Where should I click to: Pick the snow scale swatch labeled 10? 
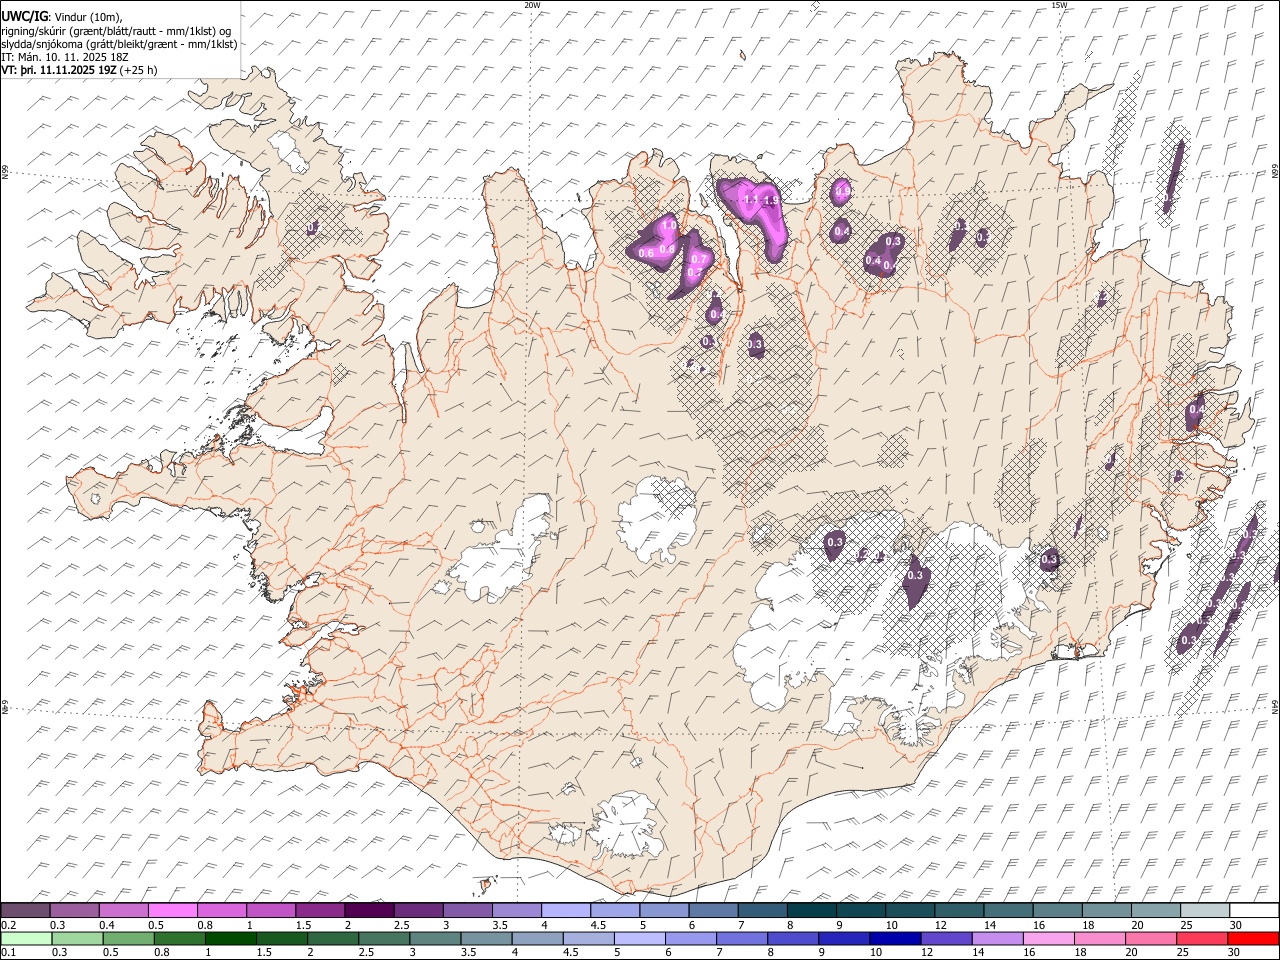(x=910, y=910)
